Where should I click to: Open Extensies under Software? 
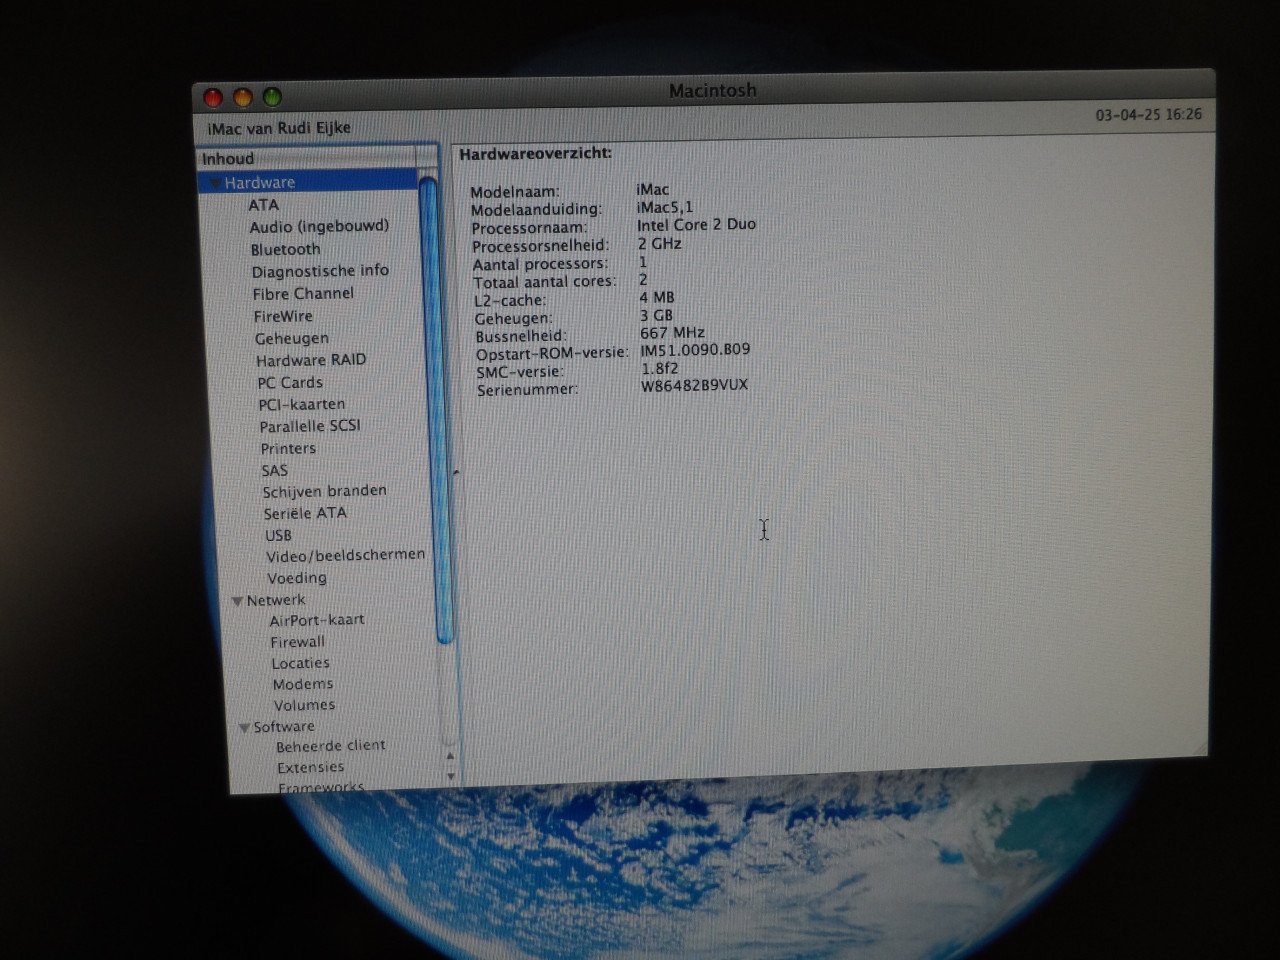[310, 768]
